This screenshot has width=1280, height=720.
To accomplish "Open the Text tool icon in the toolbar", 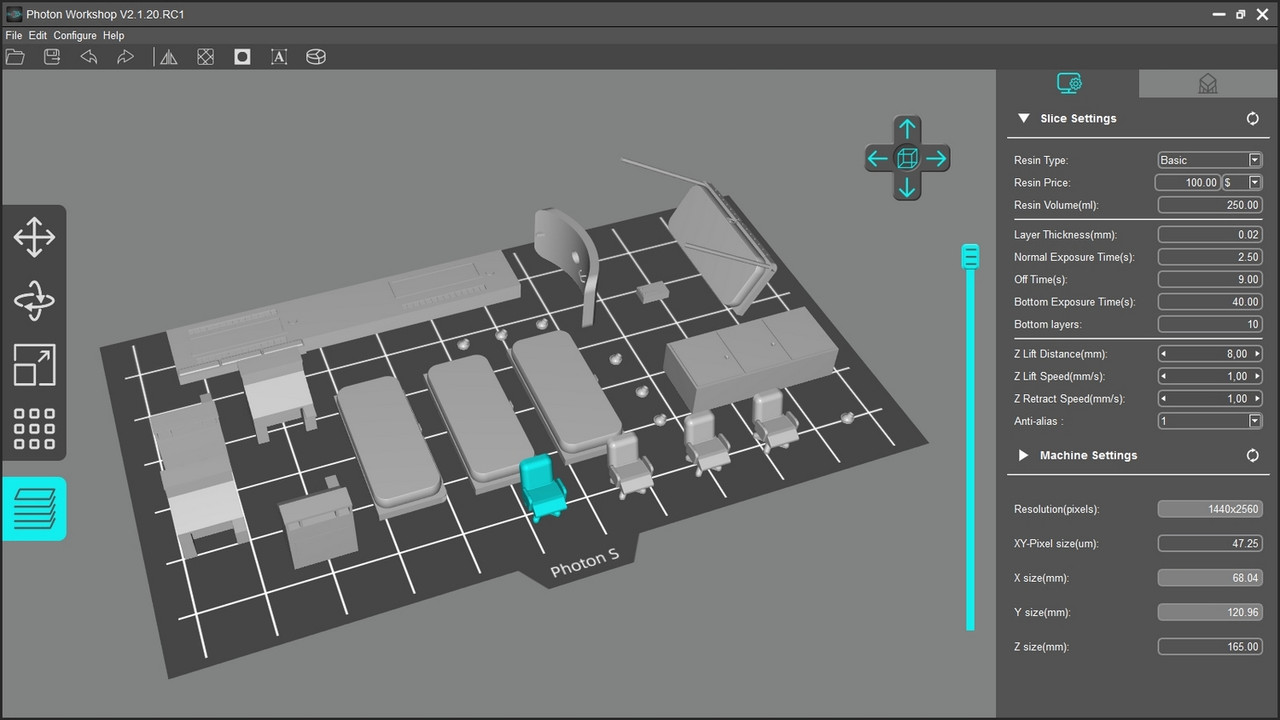I will pyautogui.click(x=279, y=57).
